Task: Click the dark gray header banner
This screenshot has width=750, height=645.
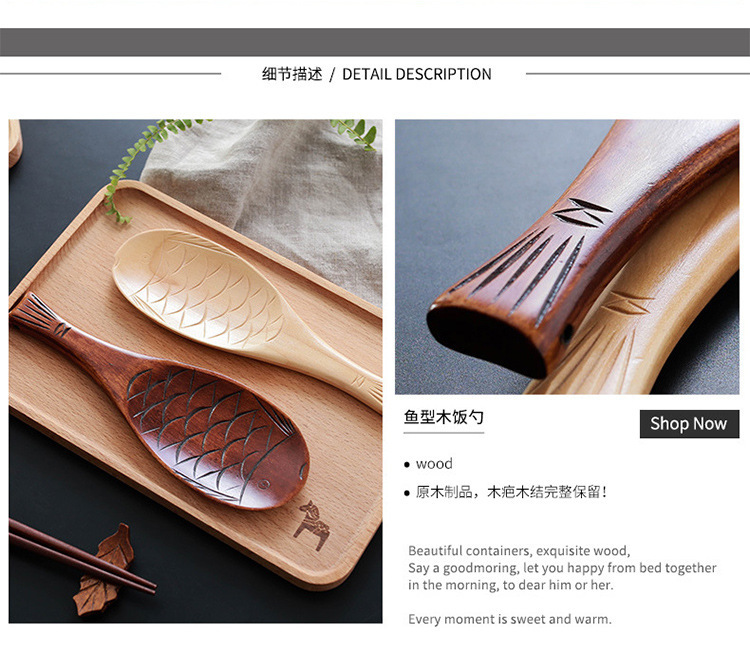Action: (375, 42)
